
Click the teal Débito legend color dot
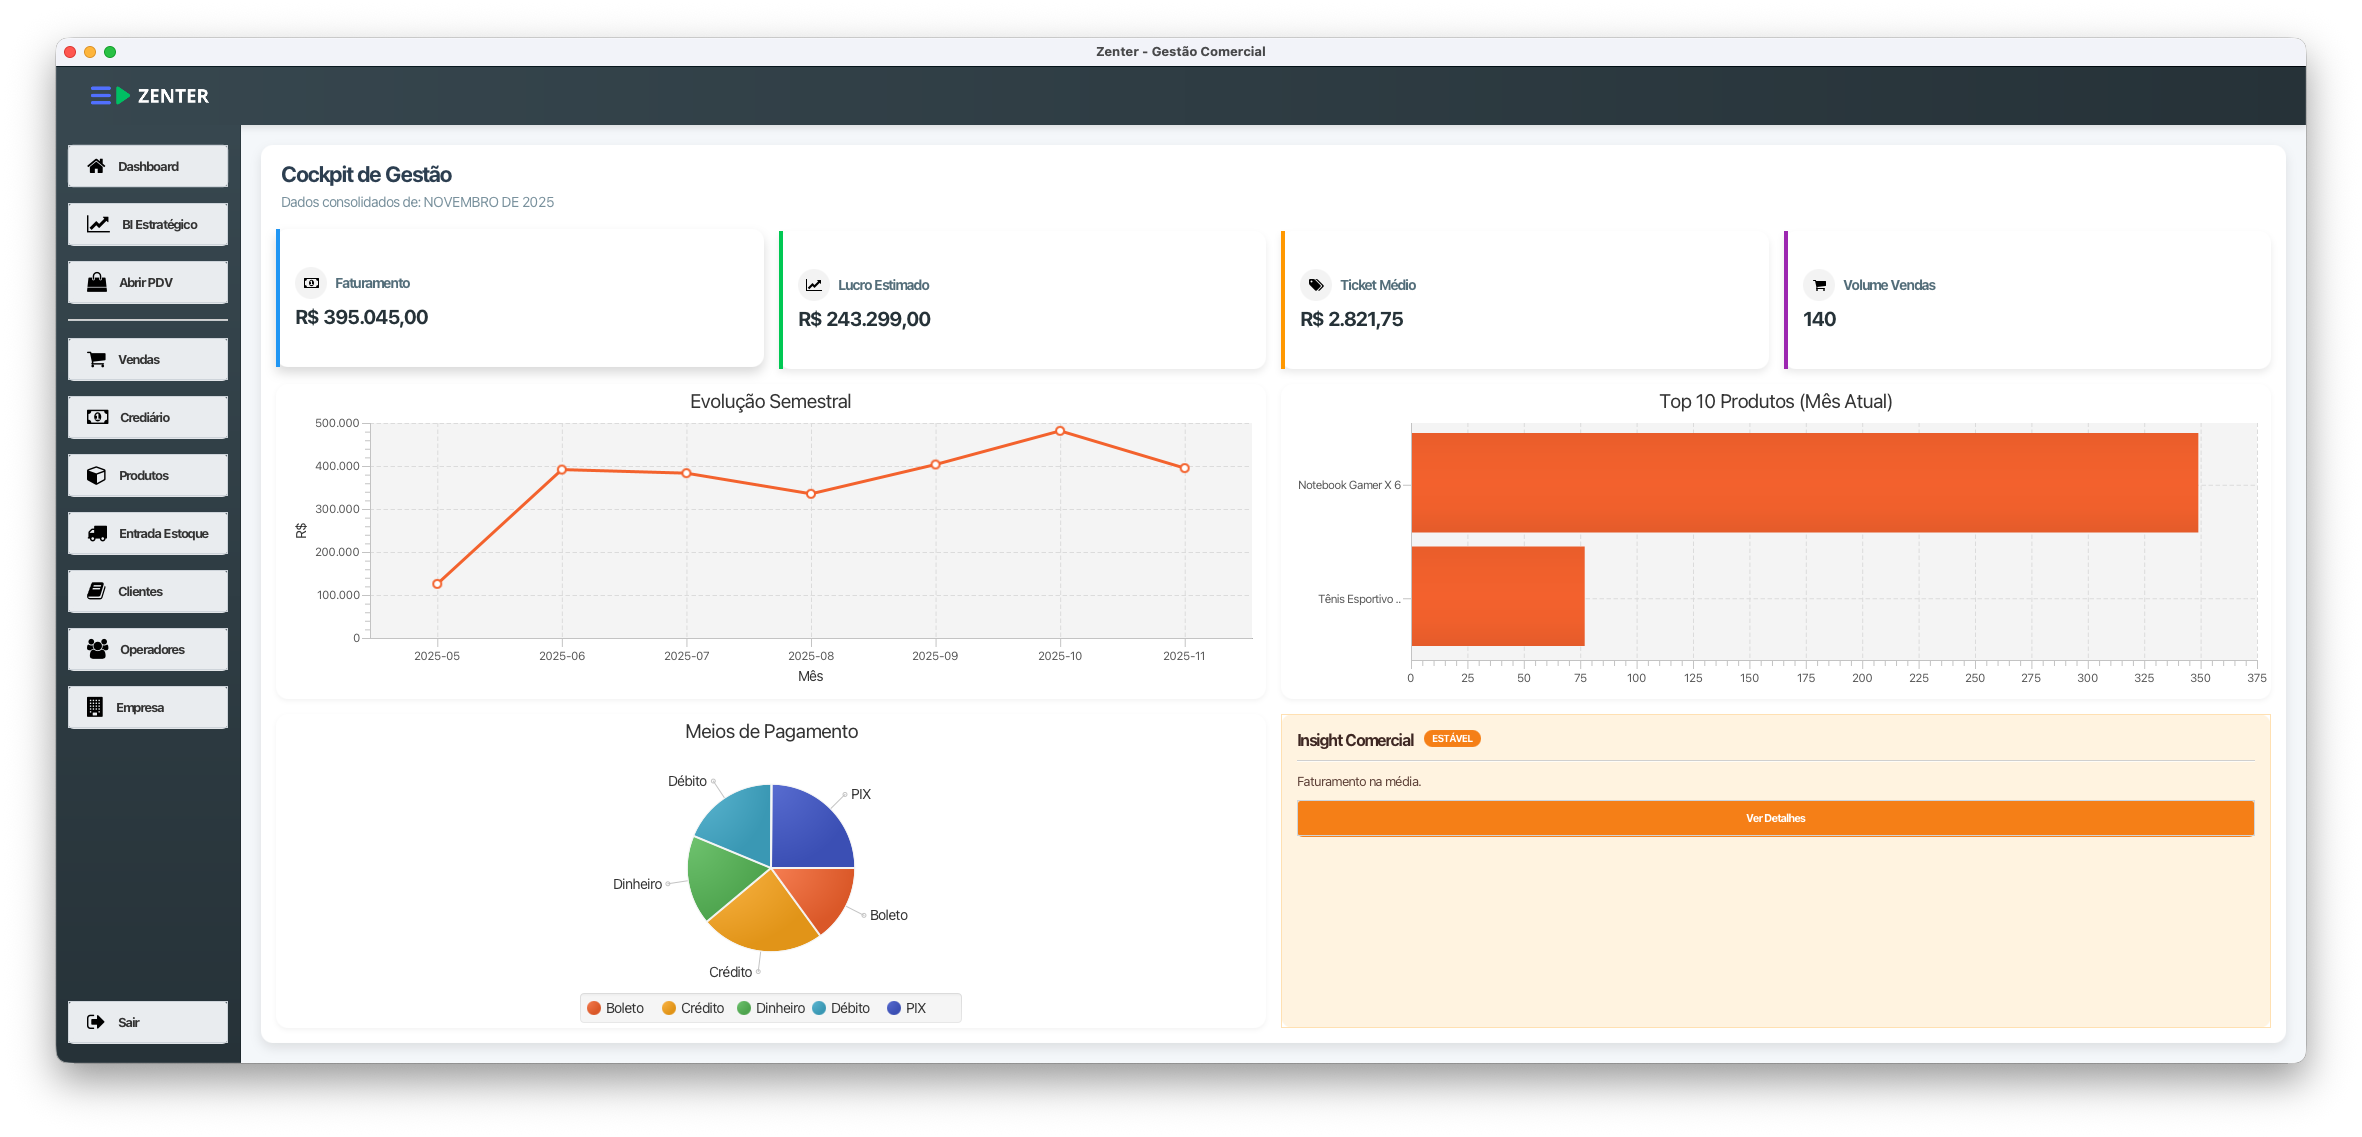(x=820, y=1008)
